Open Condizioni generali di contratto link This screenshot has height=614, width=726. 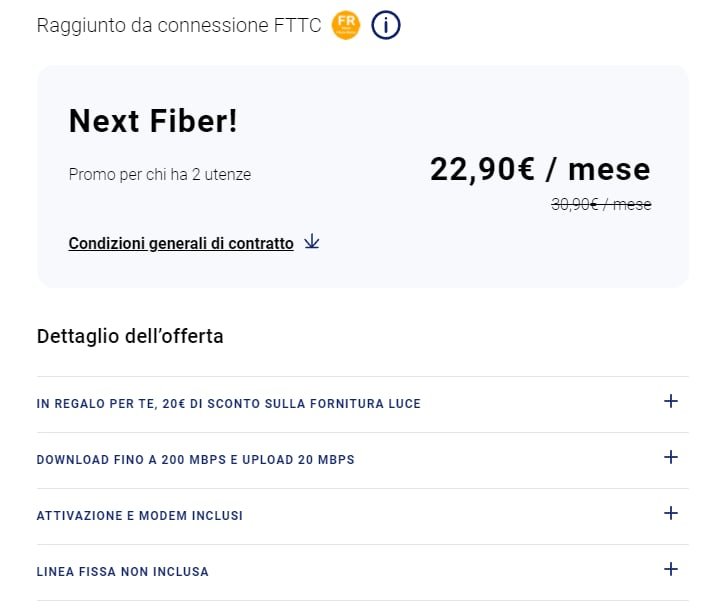coord(181,243)
